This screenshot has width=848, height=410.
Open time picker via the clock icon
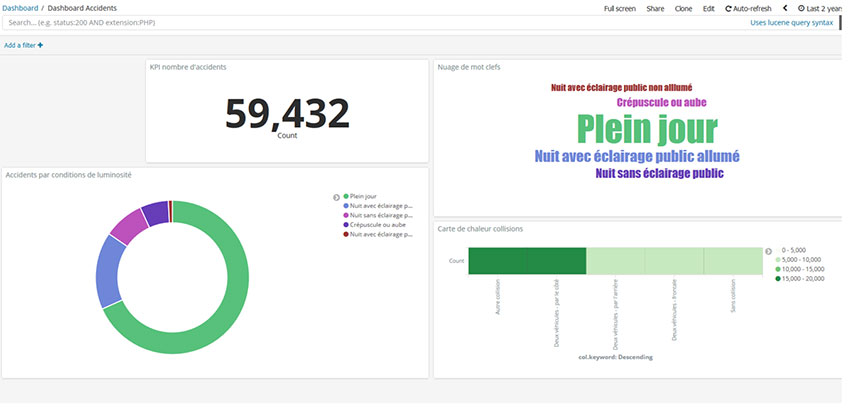802,8
